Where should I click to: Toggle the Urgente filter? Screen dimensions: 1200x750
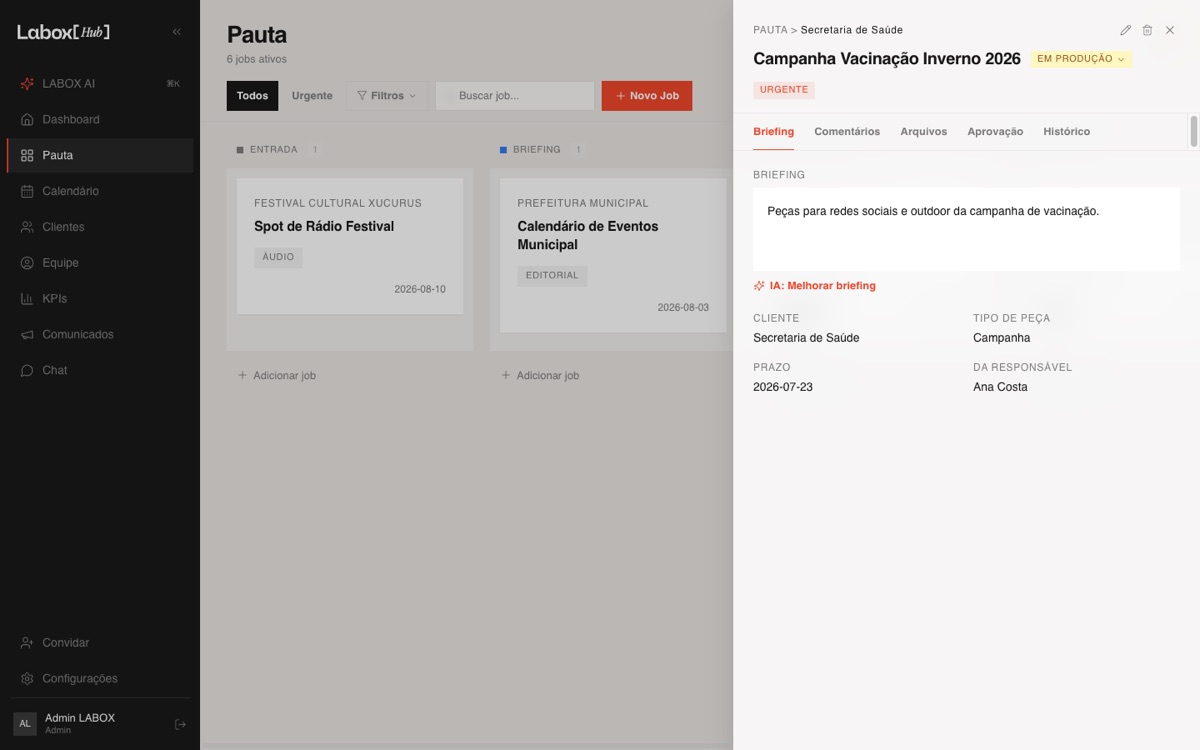tap(312, 96)
